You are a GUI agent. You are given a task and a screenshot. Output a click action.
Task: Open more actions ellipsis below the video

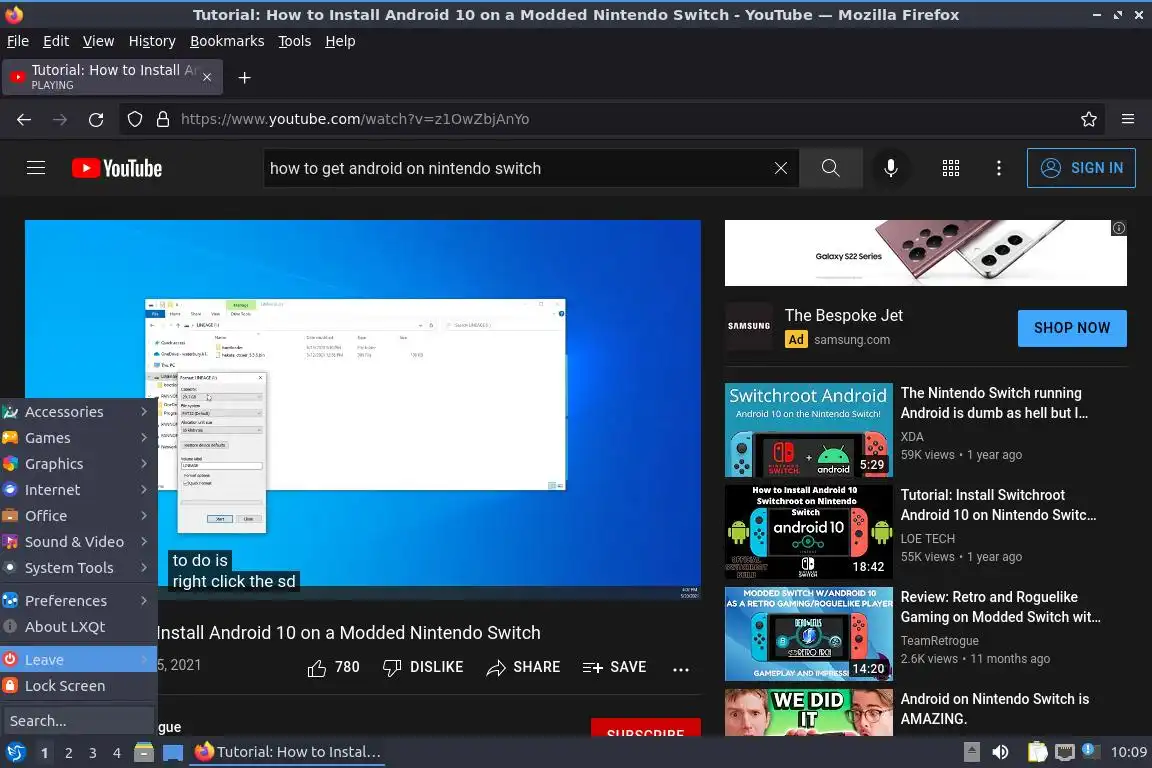pyautogui.click(x=681, y=669)
